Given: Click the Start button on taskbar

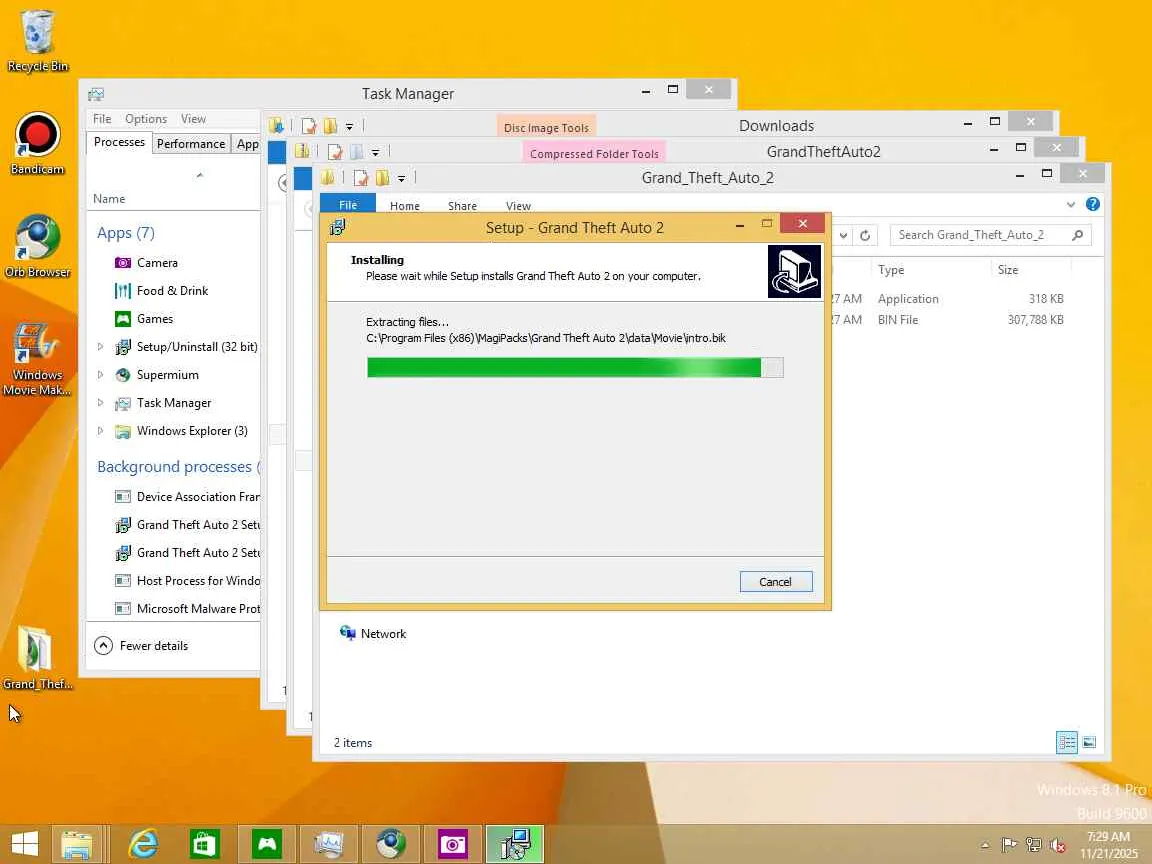Looking at the screenshot, I should pos(24,844).
